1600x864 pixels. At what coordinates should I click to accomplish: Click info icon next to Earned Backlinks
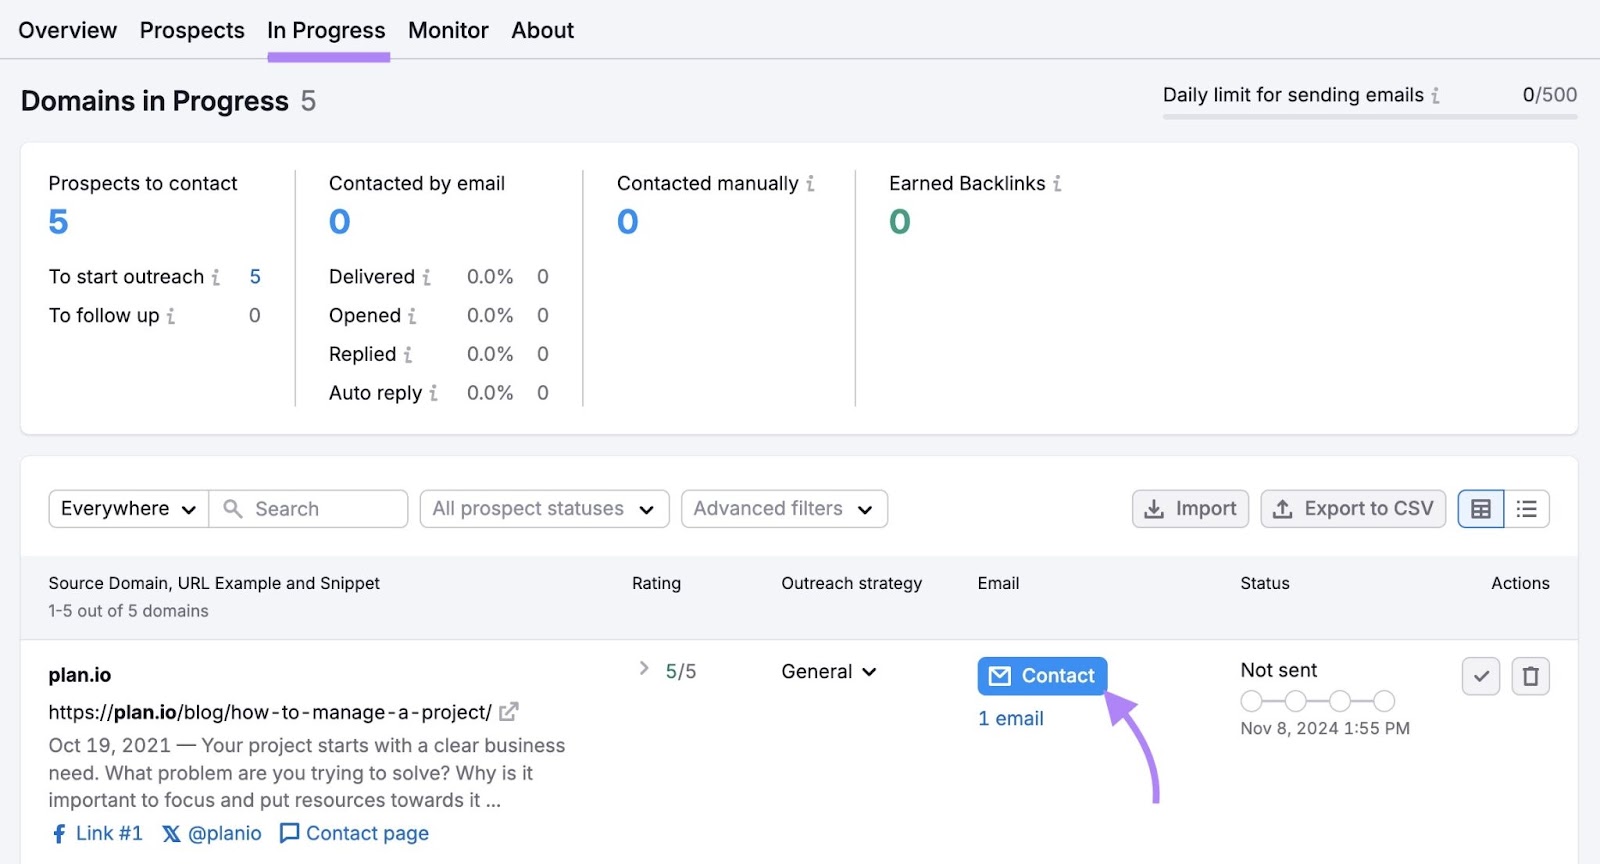(x=1057, y=184)
